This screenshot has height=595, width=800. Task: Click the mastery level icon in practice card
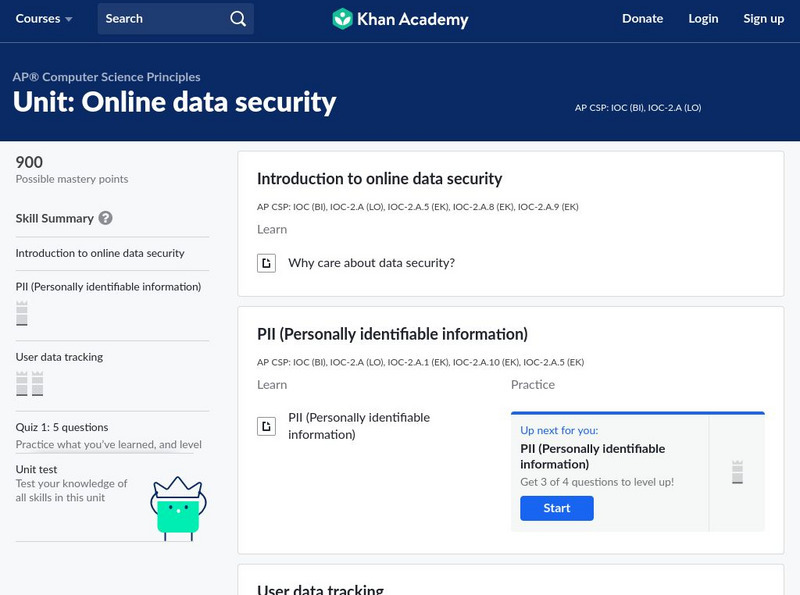pyautogui.click(x=737, y=472)
